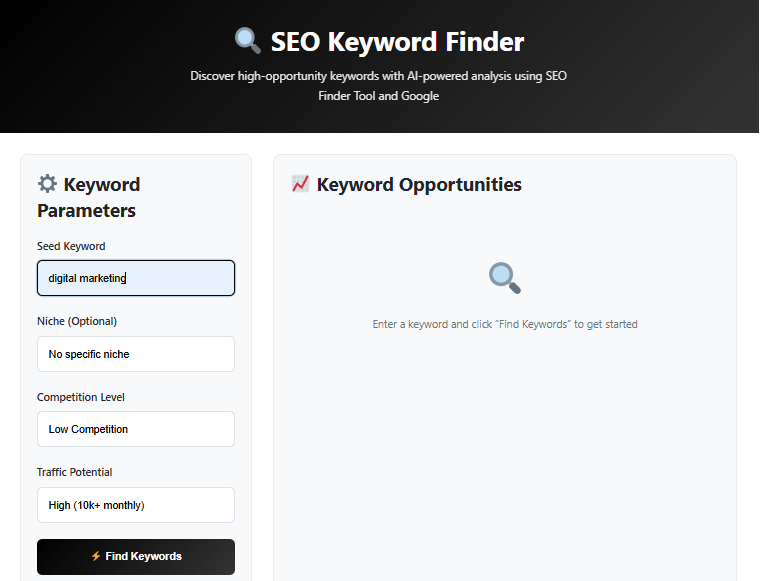
Task: Open the Traffic Potential dropdown
Action: [135, 505]
